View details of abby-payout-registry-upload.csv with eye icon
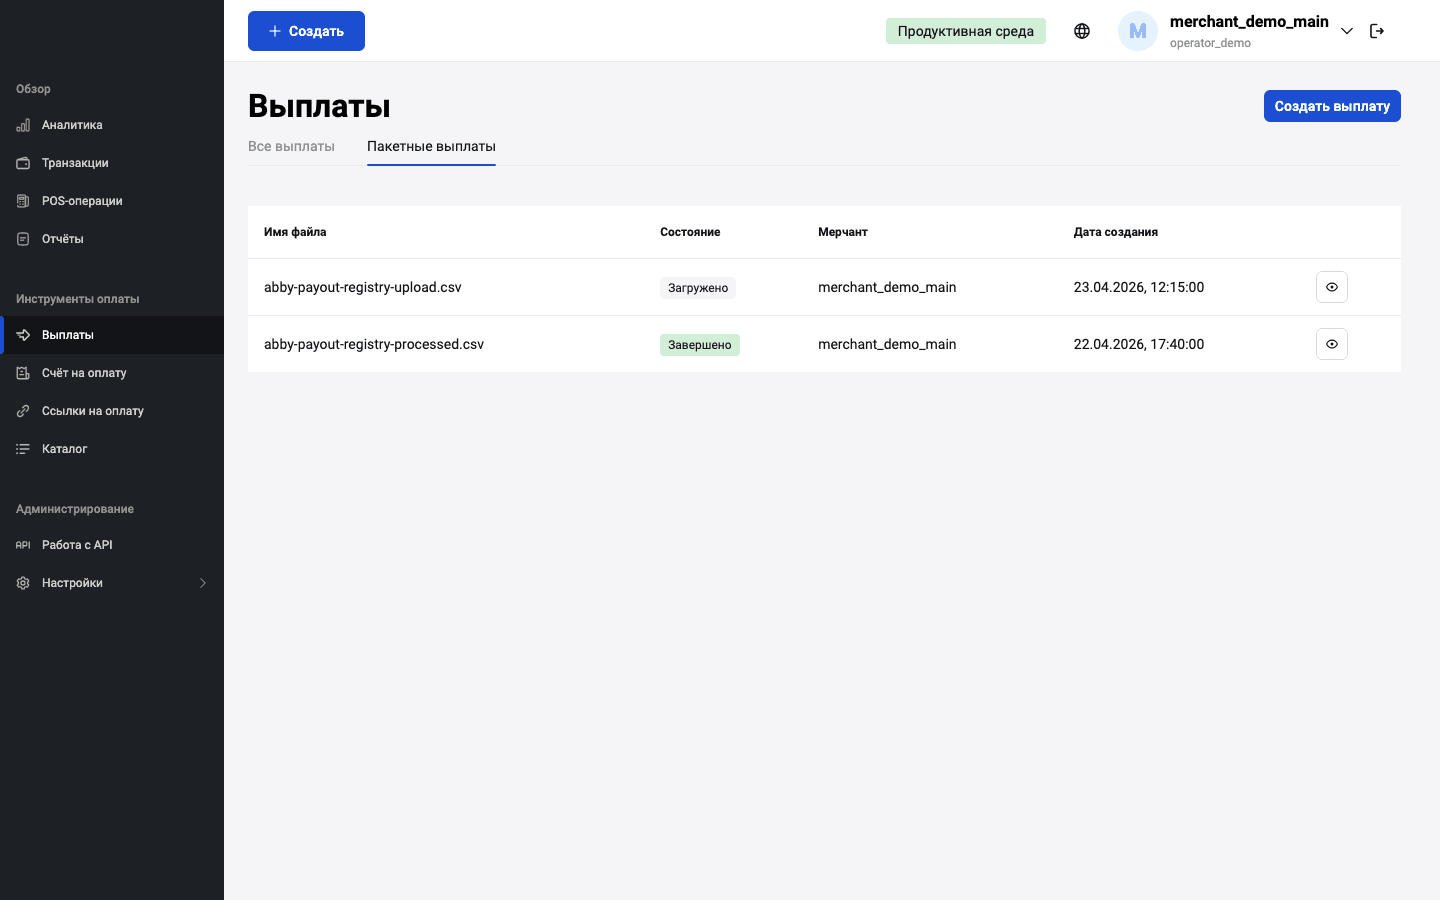Image resolution: width=1440 pixels, height=900 pixels. (1332, 287)
